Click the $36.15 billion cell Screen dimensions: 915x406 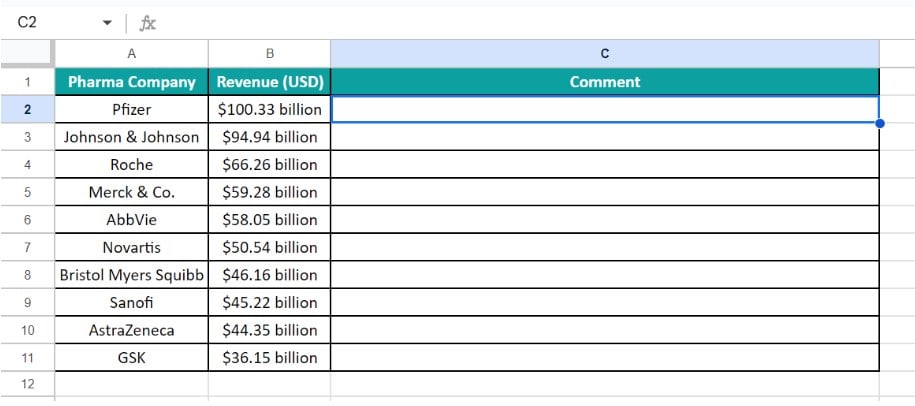pyautogui.click(x=270, y=358)
